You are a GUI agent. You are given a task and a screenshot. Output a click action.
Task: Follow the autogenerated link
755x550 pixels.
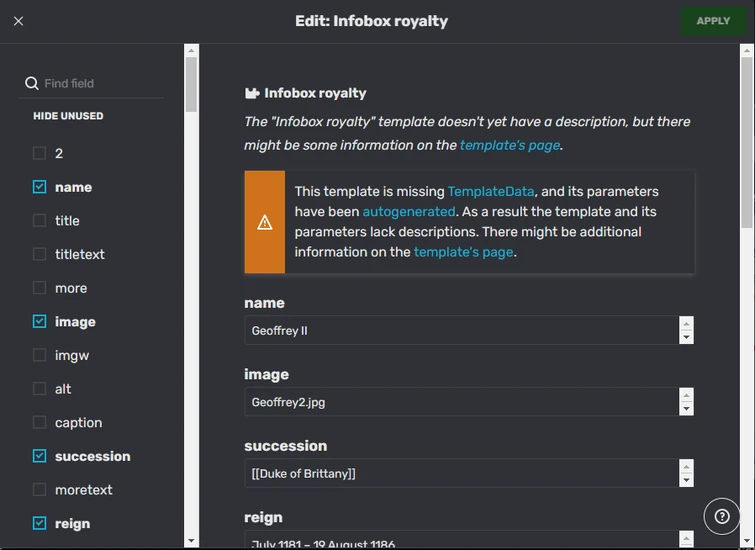409,211
